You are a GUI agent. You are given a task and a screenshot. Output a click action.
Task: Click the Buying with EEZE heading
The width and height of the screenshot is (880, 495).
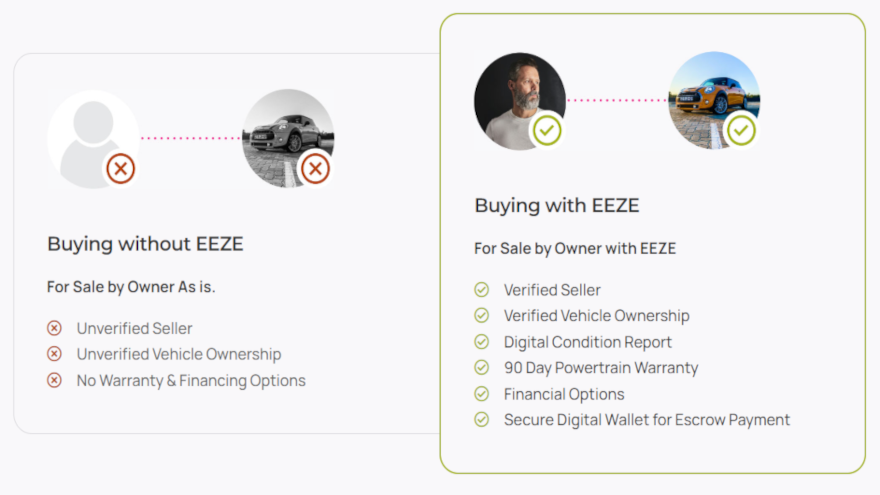point(557,206)
